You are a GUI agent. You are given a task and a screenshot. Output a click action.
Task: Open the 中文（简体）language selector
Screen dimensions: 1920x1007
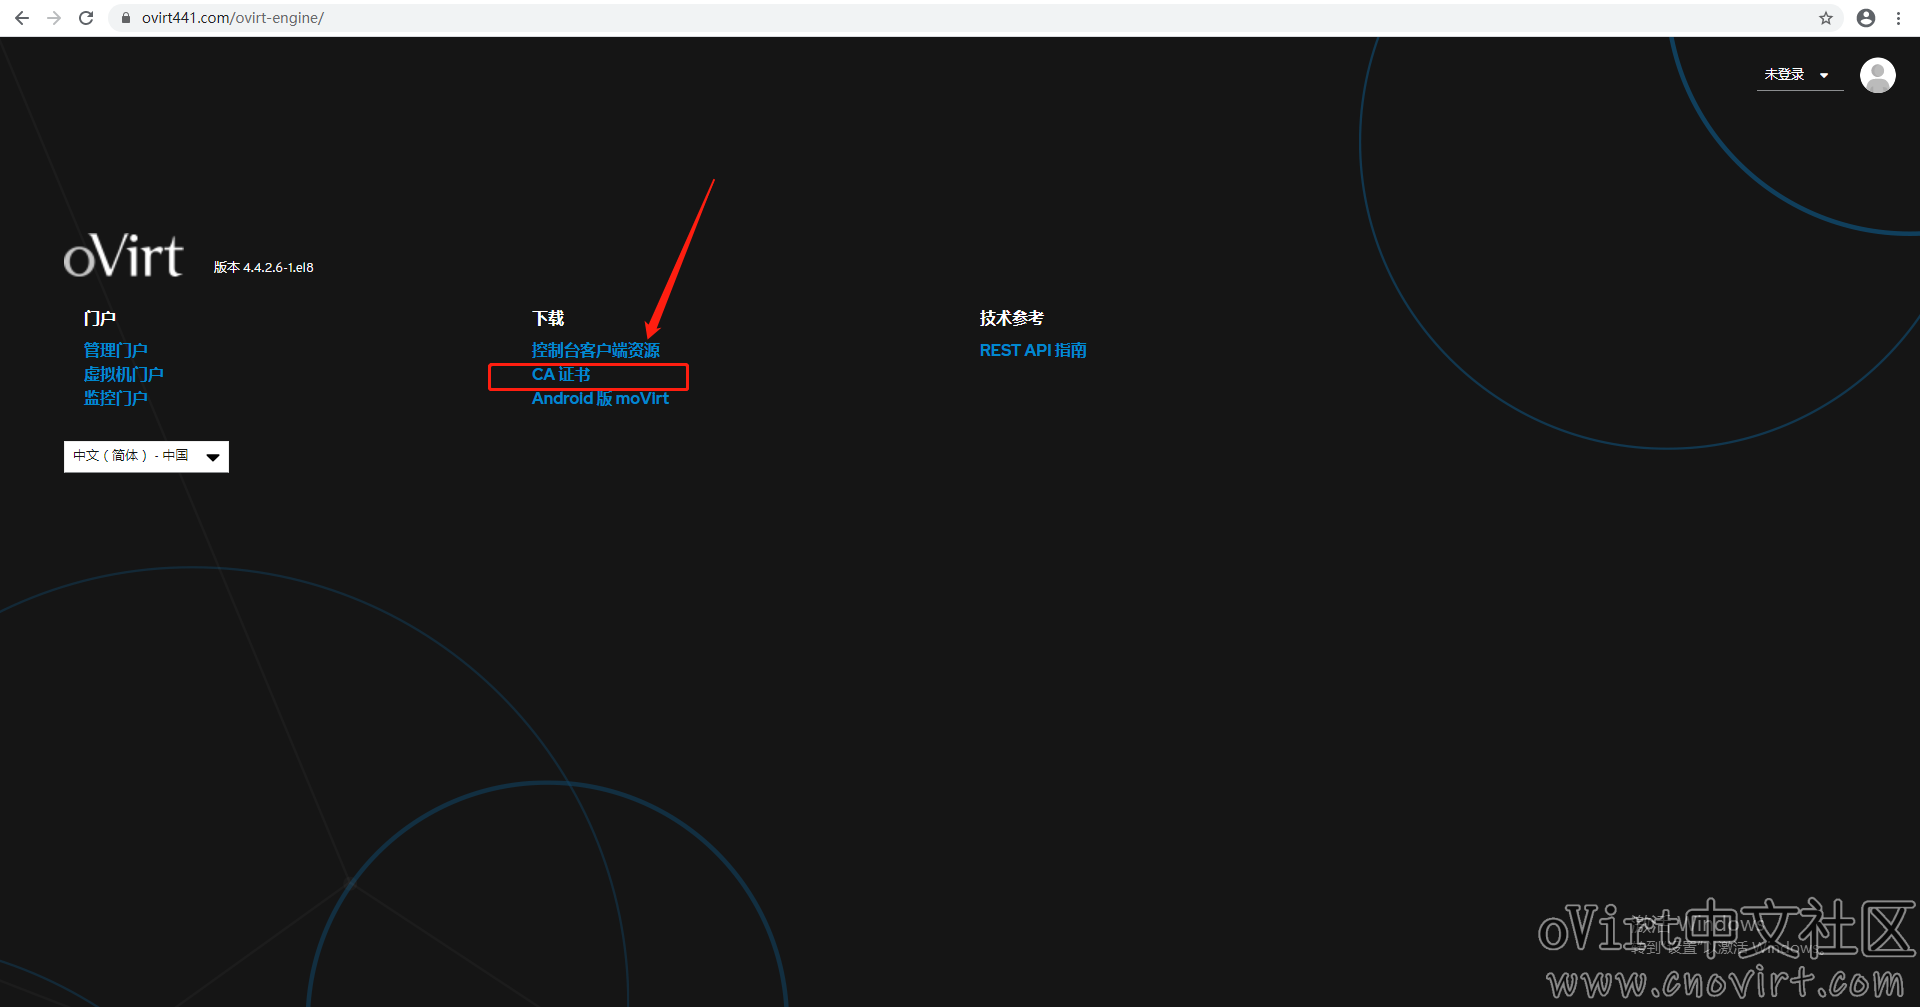click(146, 456)
